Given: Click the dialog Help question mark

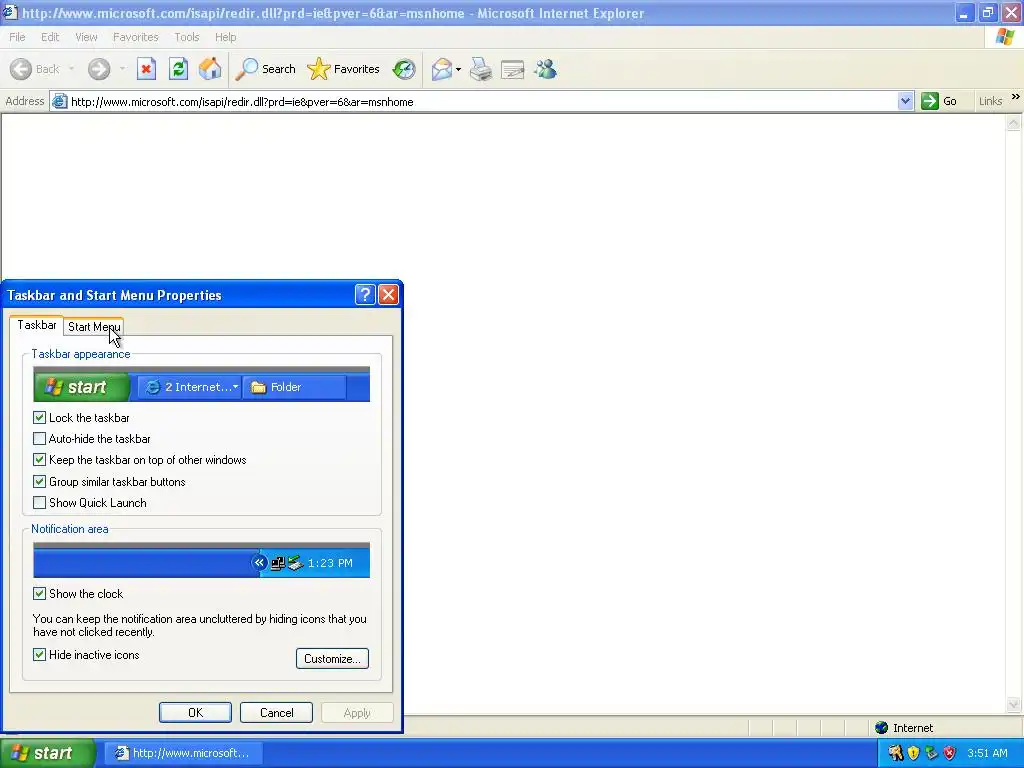Looking at the screenshot, I should [x=365, y=295].
